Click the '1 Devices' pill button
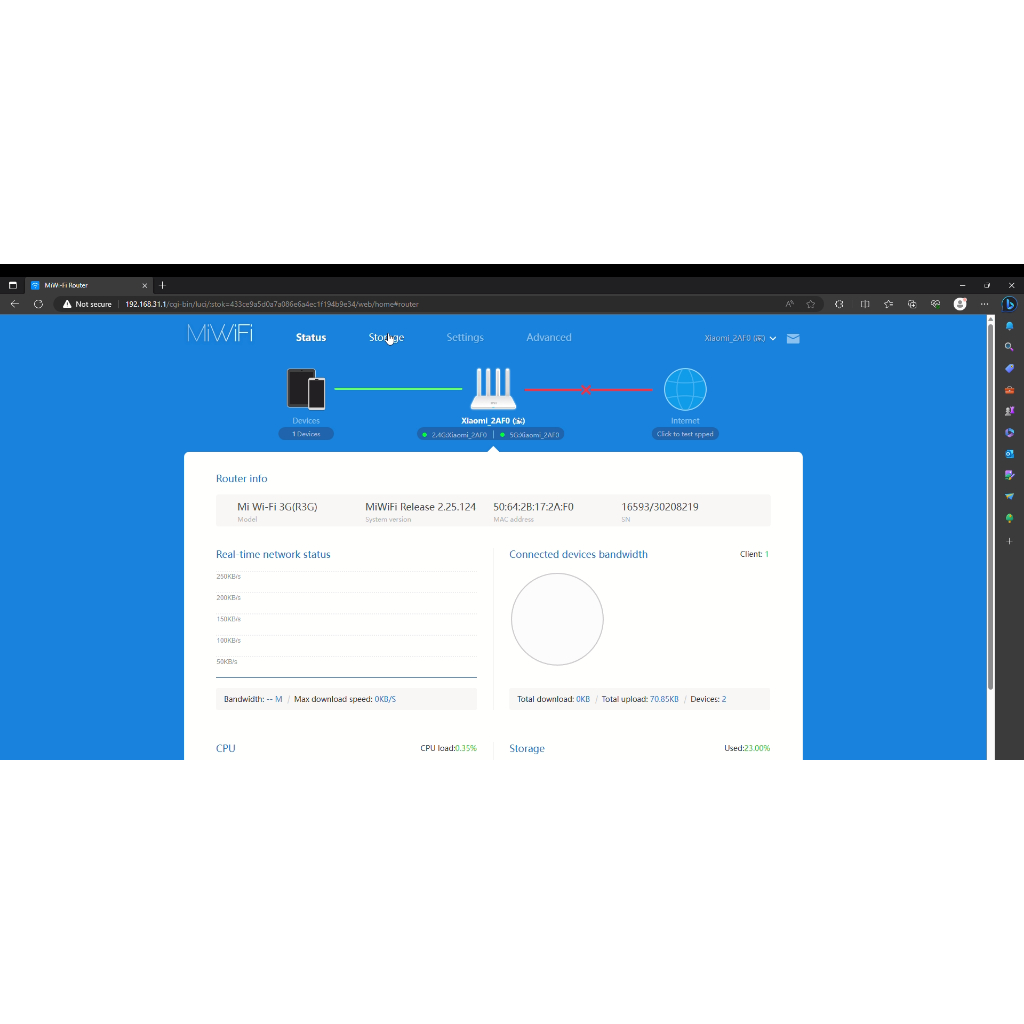Viewport: 1024px width, 1024px height. (x=306, y=434)
